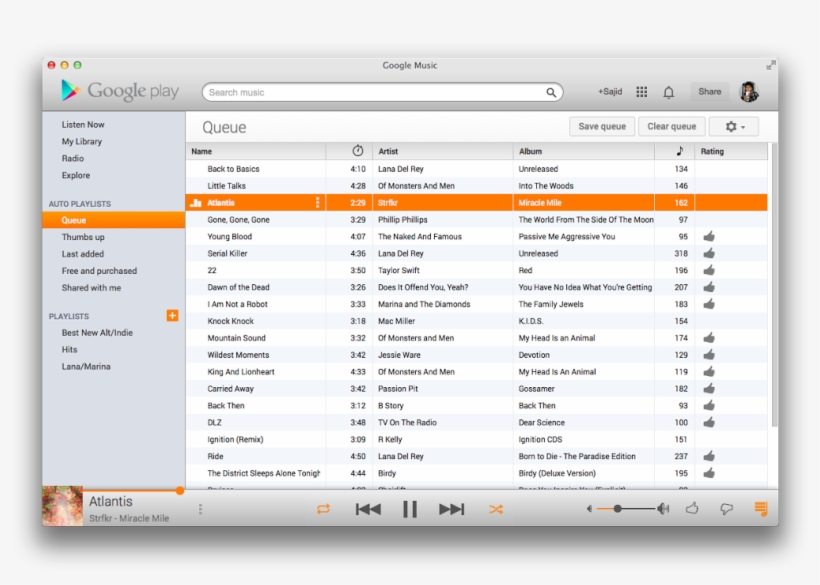The image size is (820, 585).
Task: Pause the current song
Action: [x=410, y=509]
